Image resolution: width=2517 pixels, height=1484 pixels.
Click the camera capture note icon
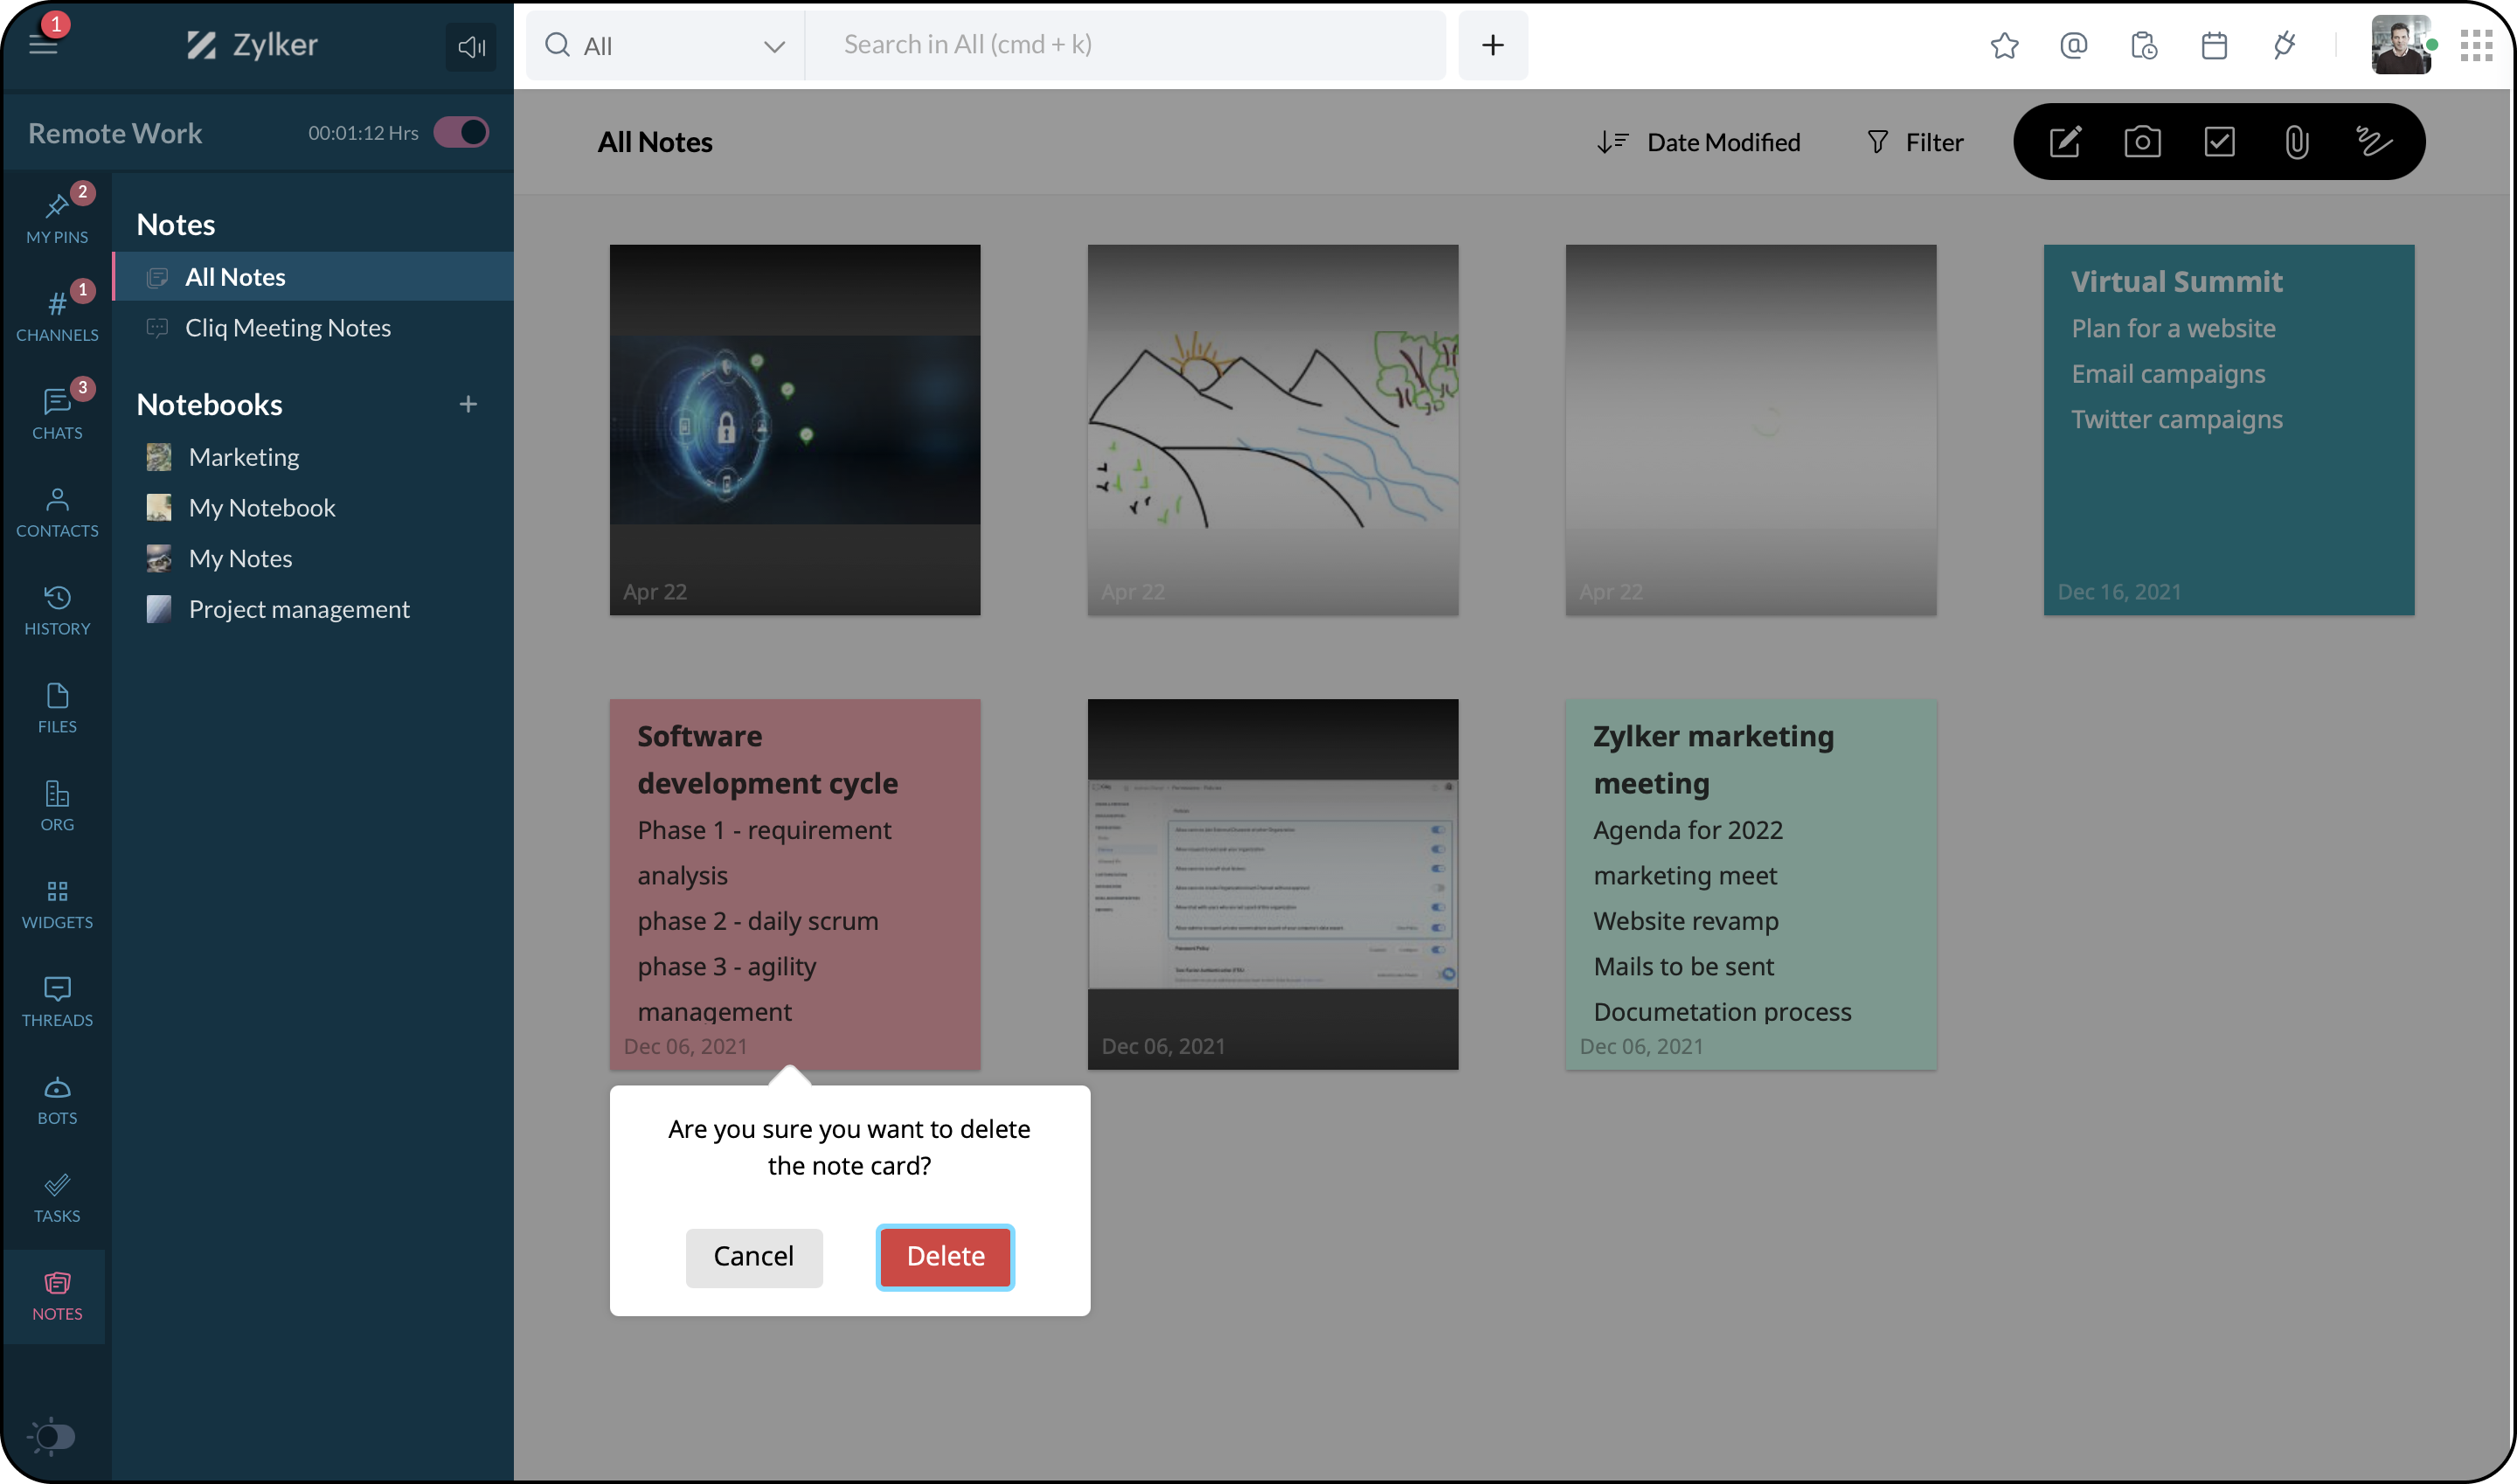(2141, 142)
